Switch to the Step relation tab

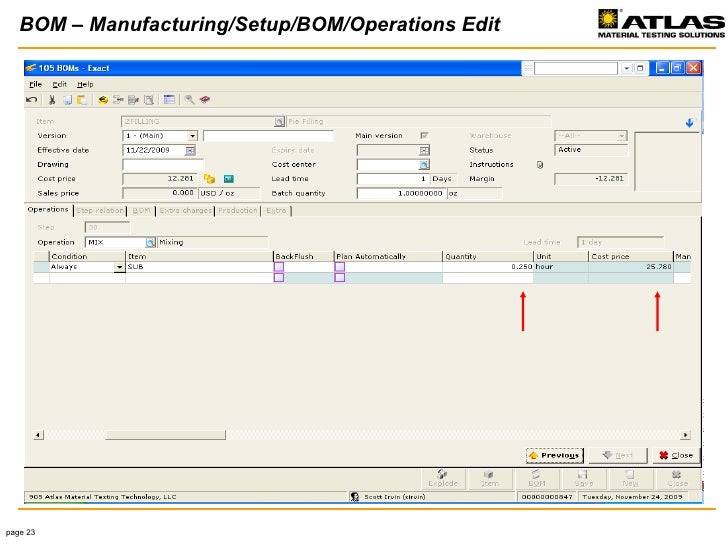pyautogui.click(x=100, y=211)
